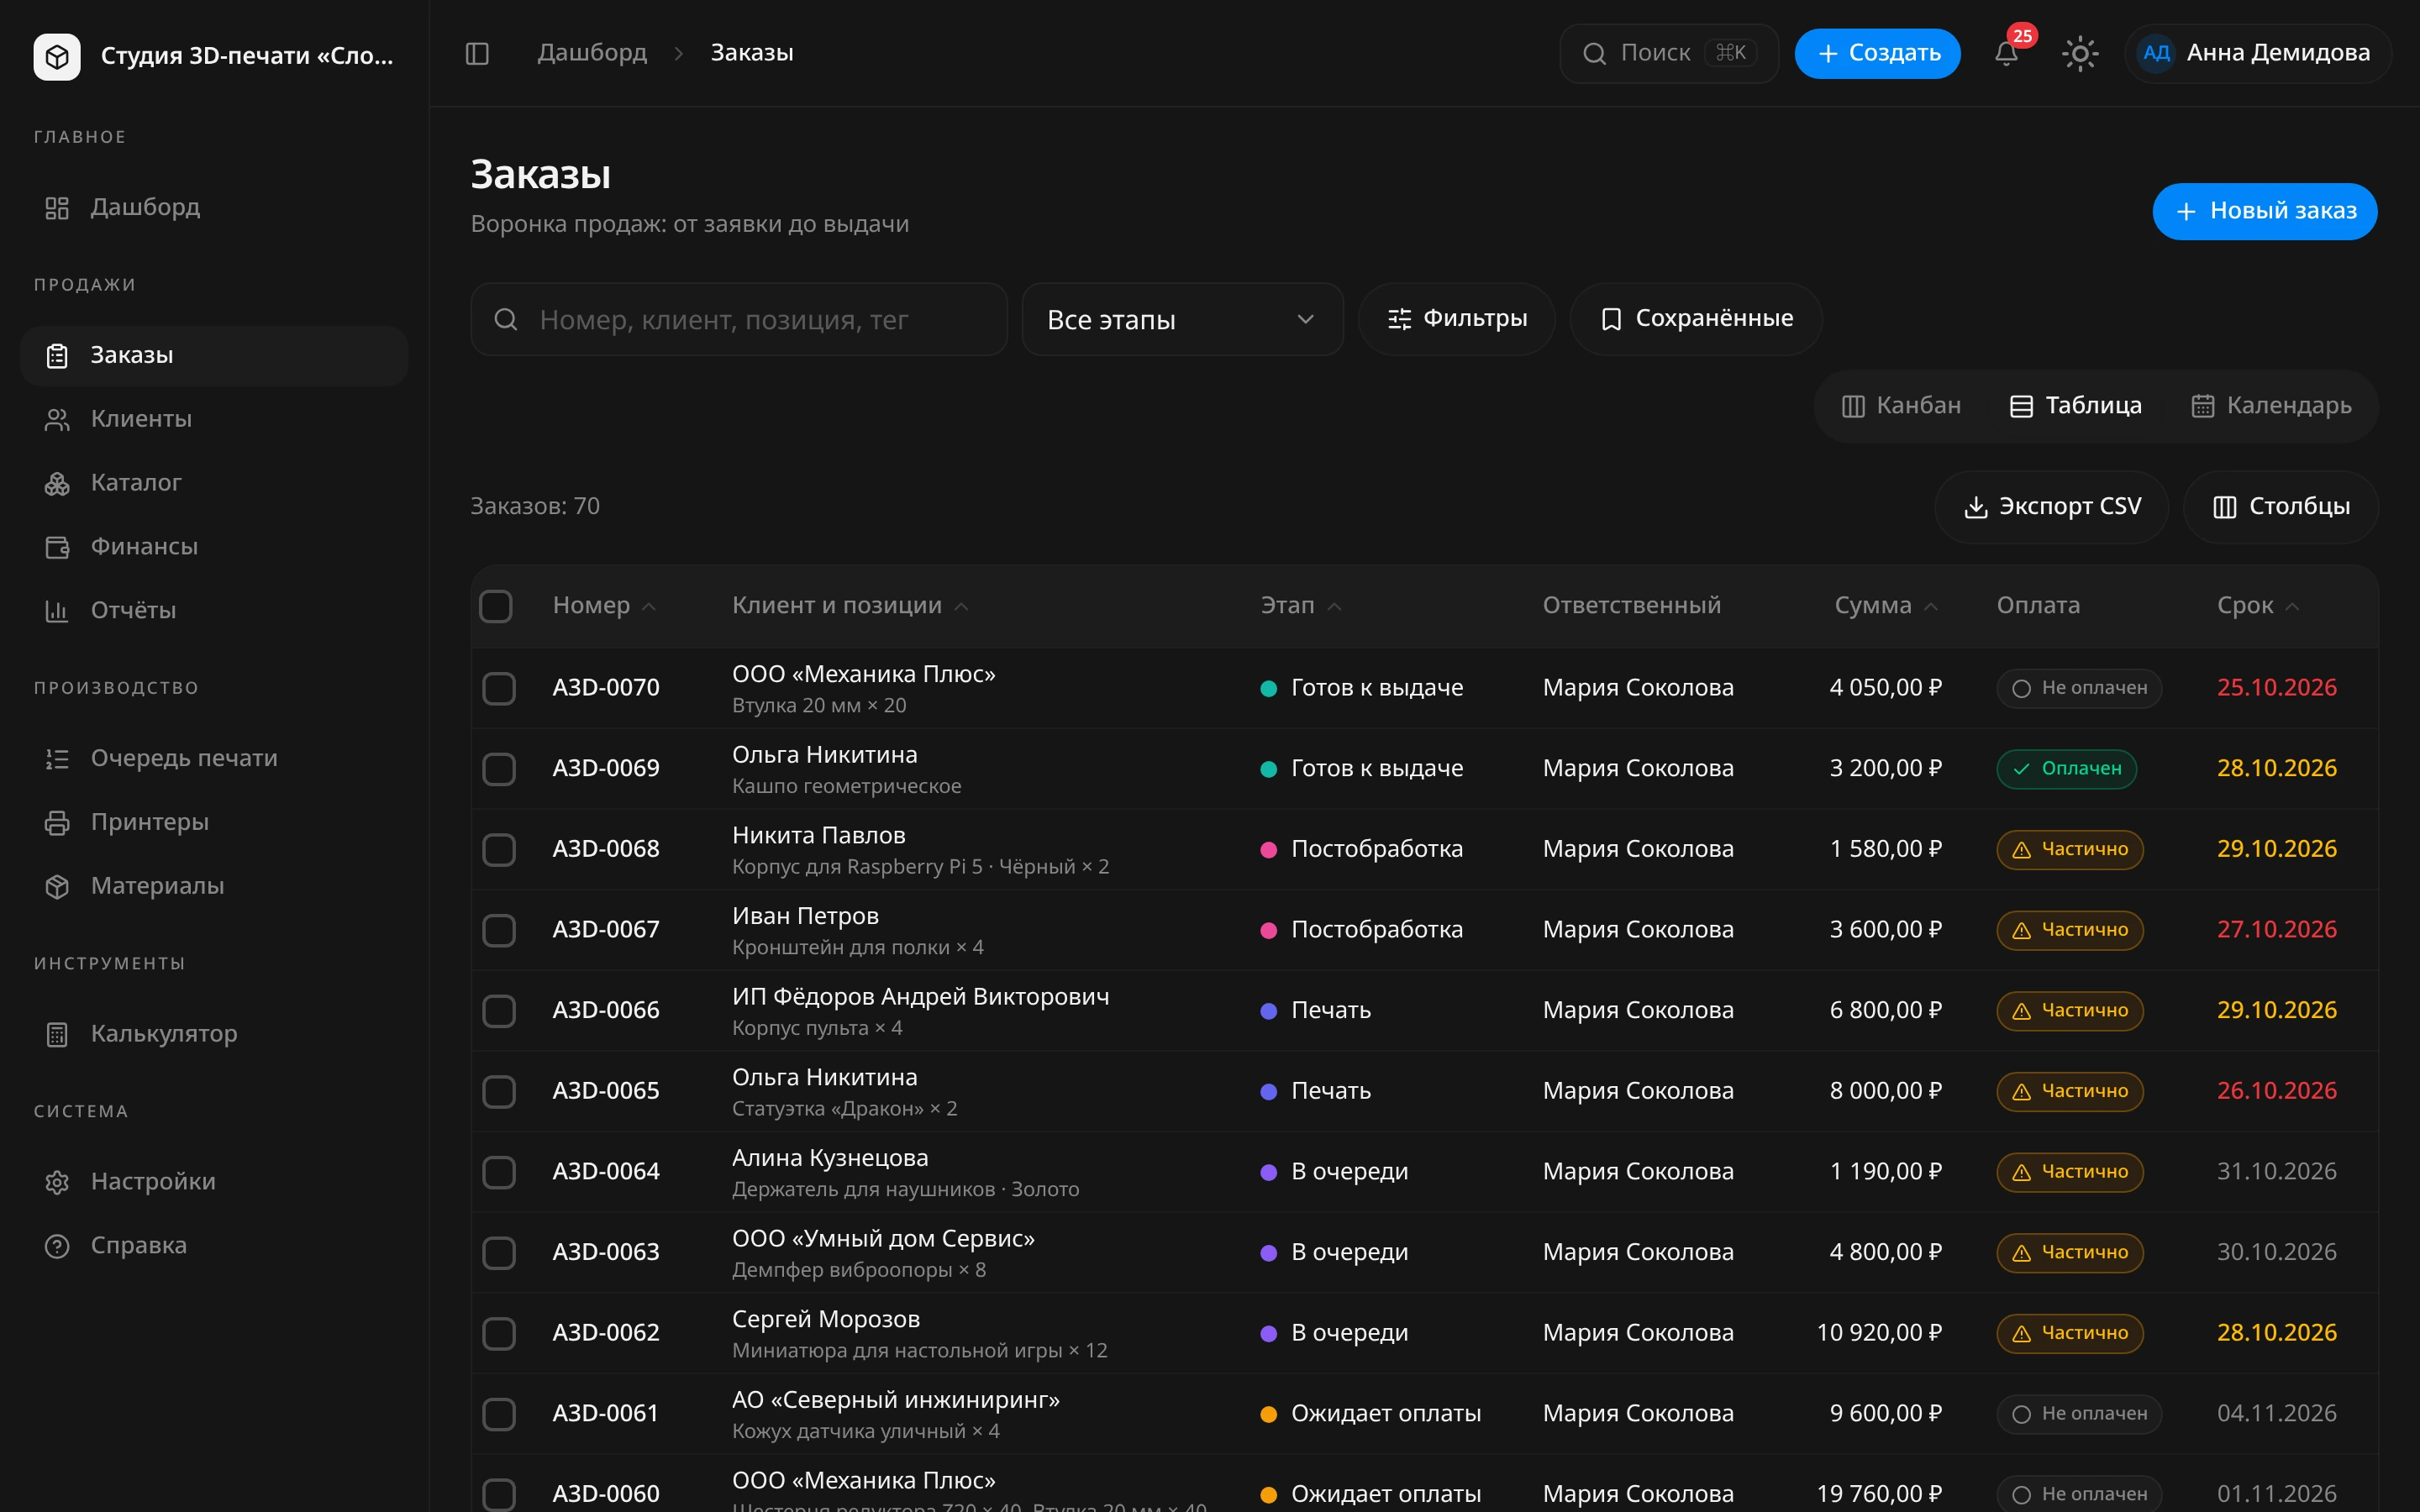Export orders with Экспорт CSV
This screenshot has height=1512, width=2420.
tap(2051, 507)
